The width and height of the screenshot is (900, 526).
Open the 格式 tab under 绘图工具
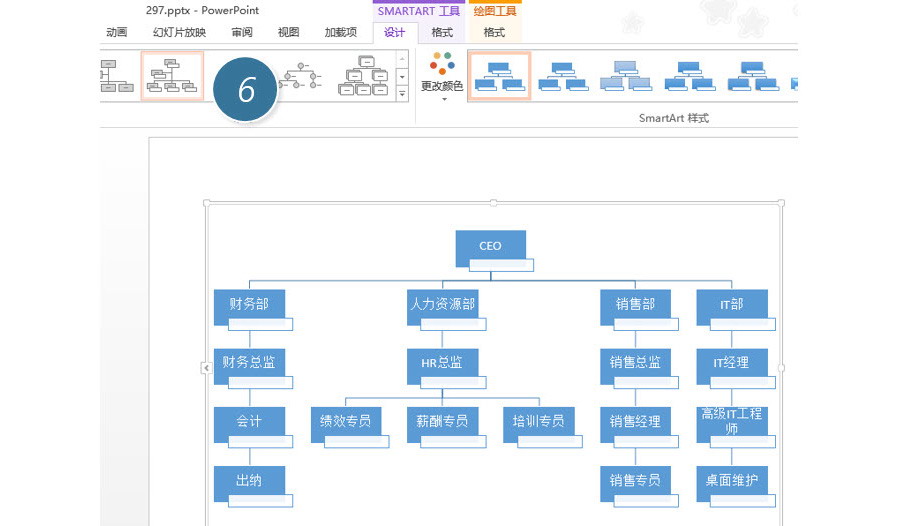(494, 32)
